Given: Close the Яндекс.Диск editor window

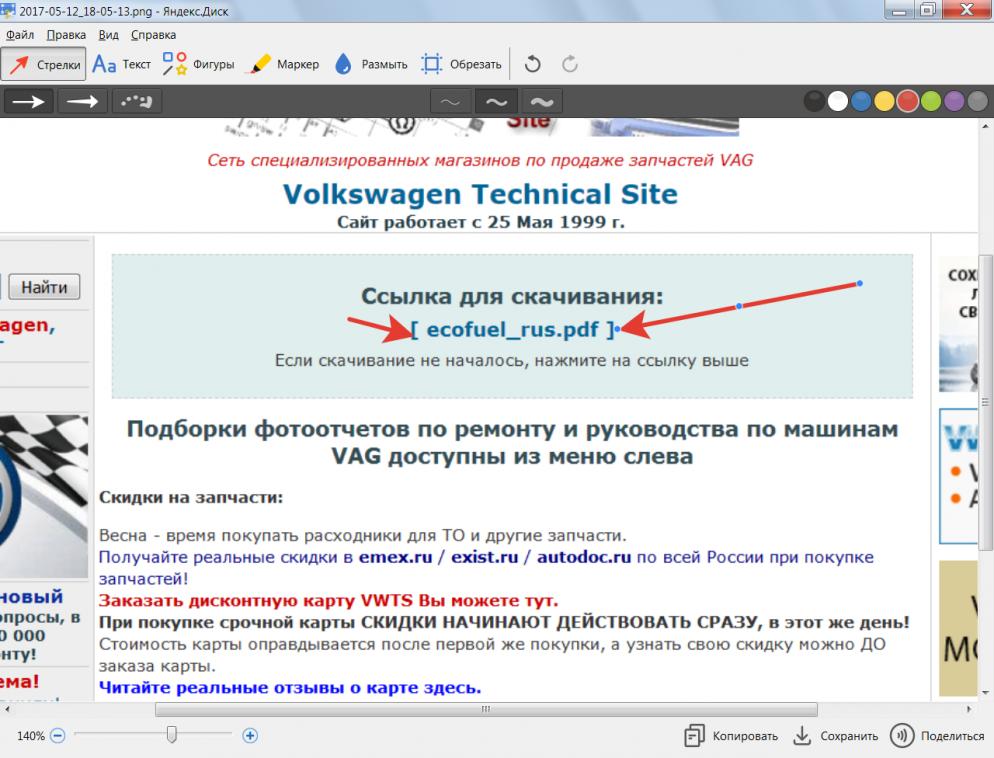Looking at the screenshot, I should 967,10.
